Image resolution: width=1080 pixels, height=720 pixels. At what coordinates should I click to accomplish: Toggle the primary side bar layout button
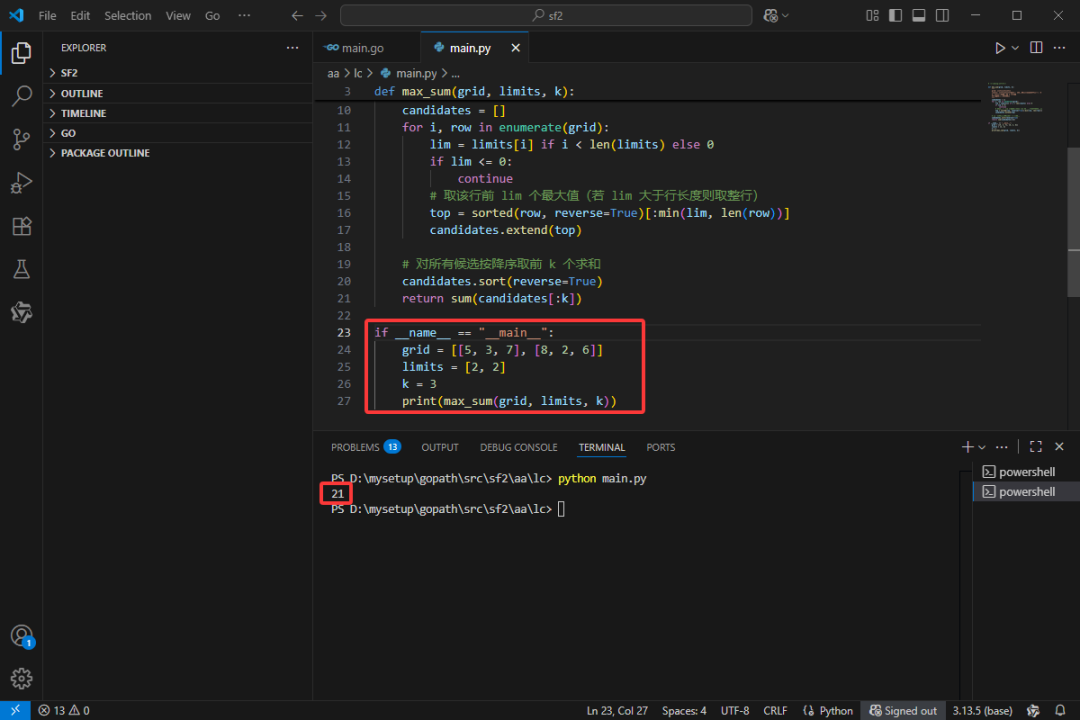(x=895, y=15)
